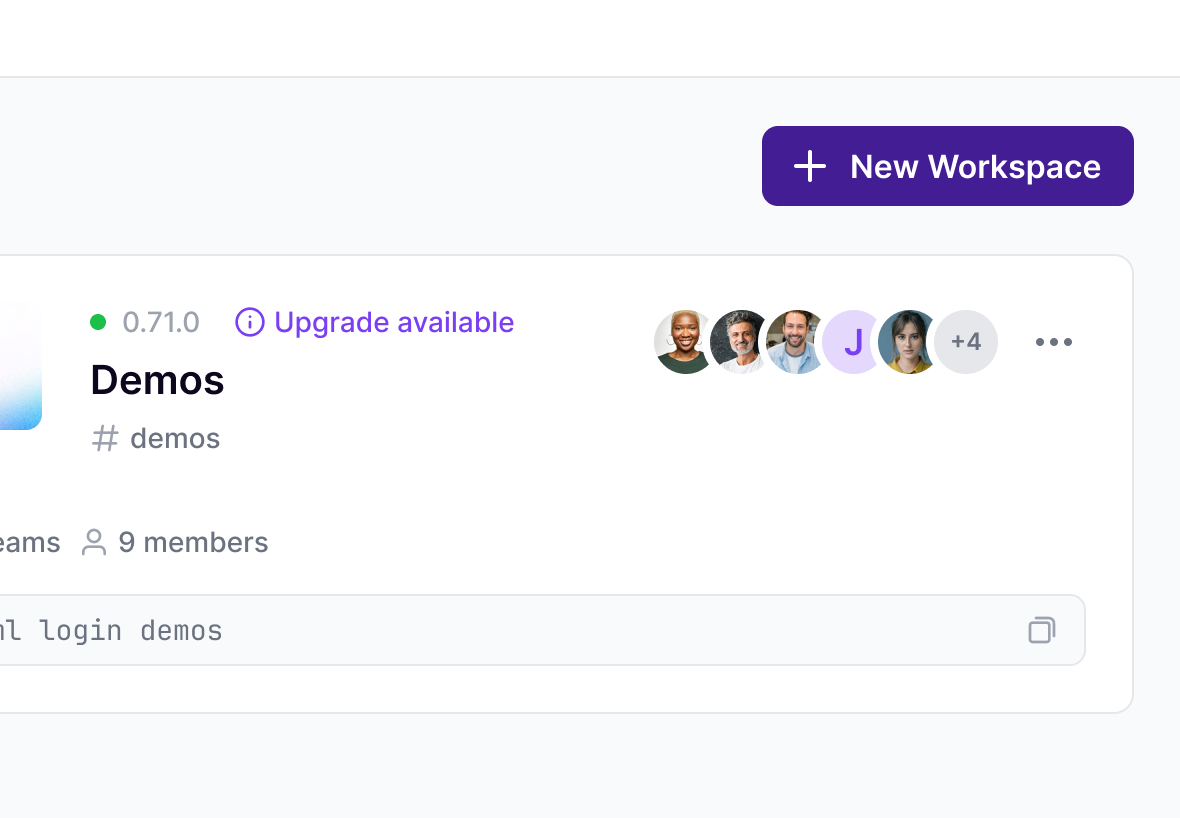Screen dimensions: 1180x818
Task: Select the dark-haired bearded man avatar
Action: coord(794,342)
